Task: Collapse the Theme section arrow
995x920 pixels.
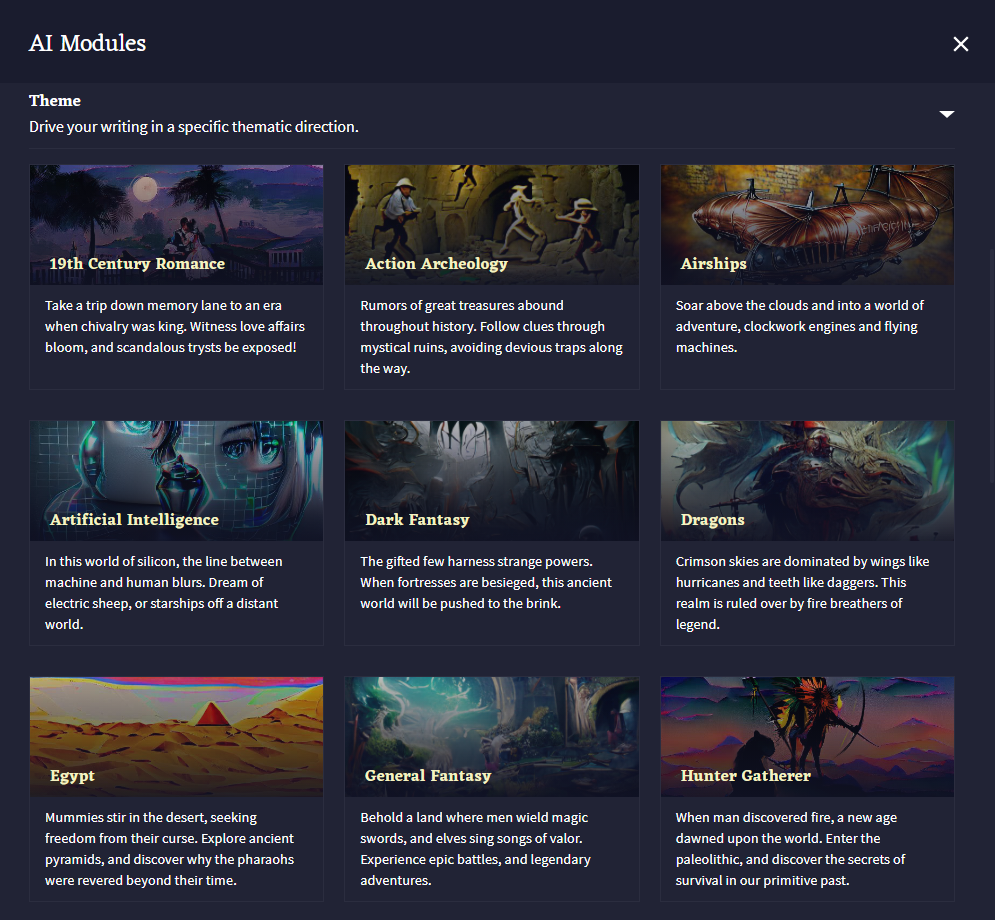Action: click(x=946, y=114)
